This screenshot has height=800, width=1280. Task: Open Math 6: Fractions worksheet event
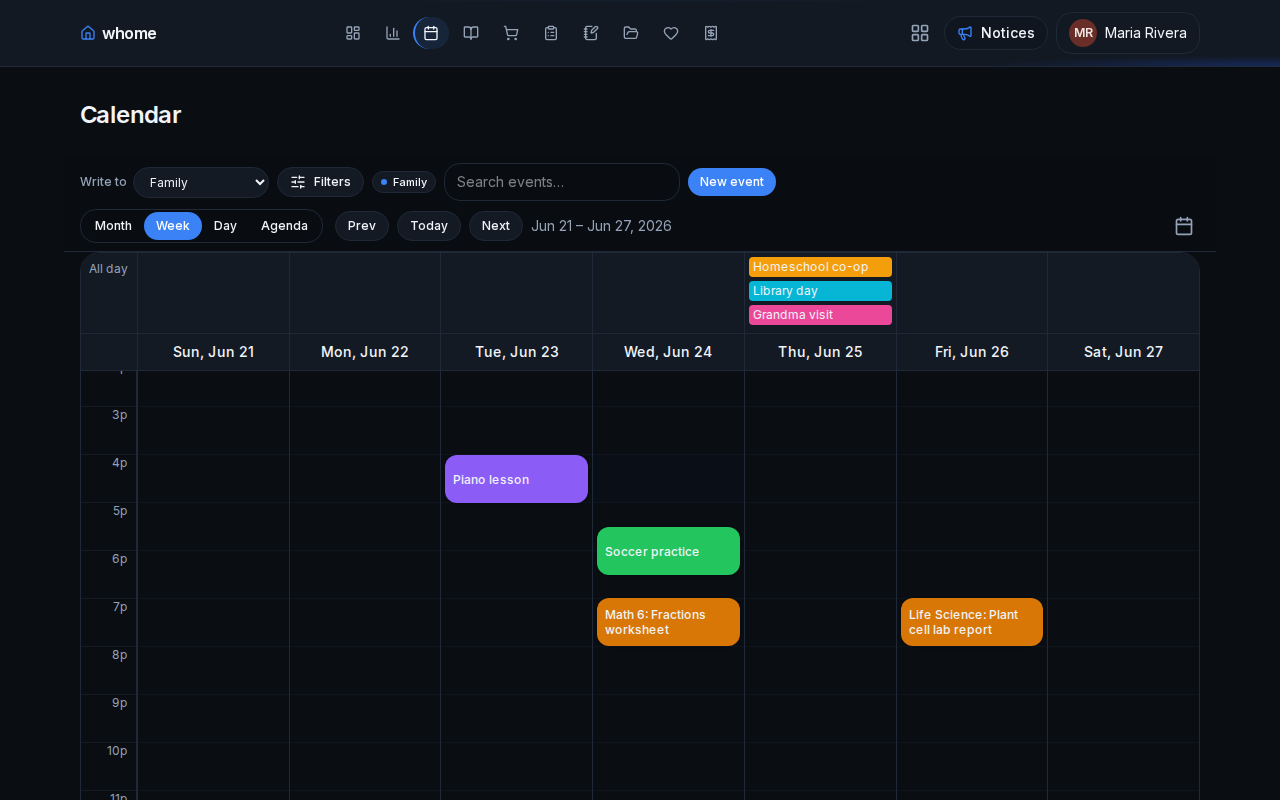pyautogui.click(x=668, y=622)
